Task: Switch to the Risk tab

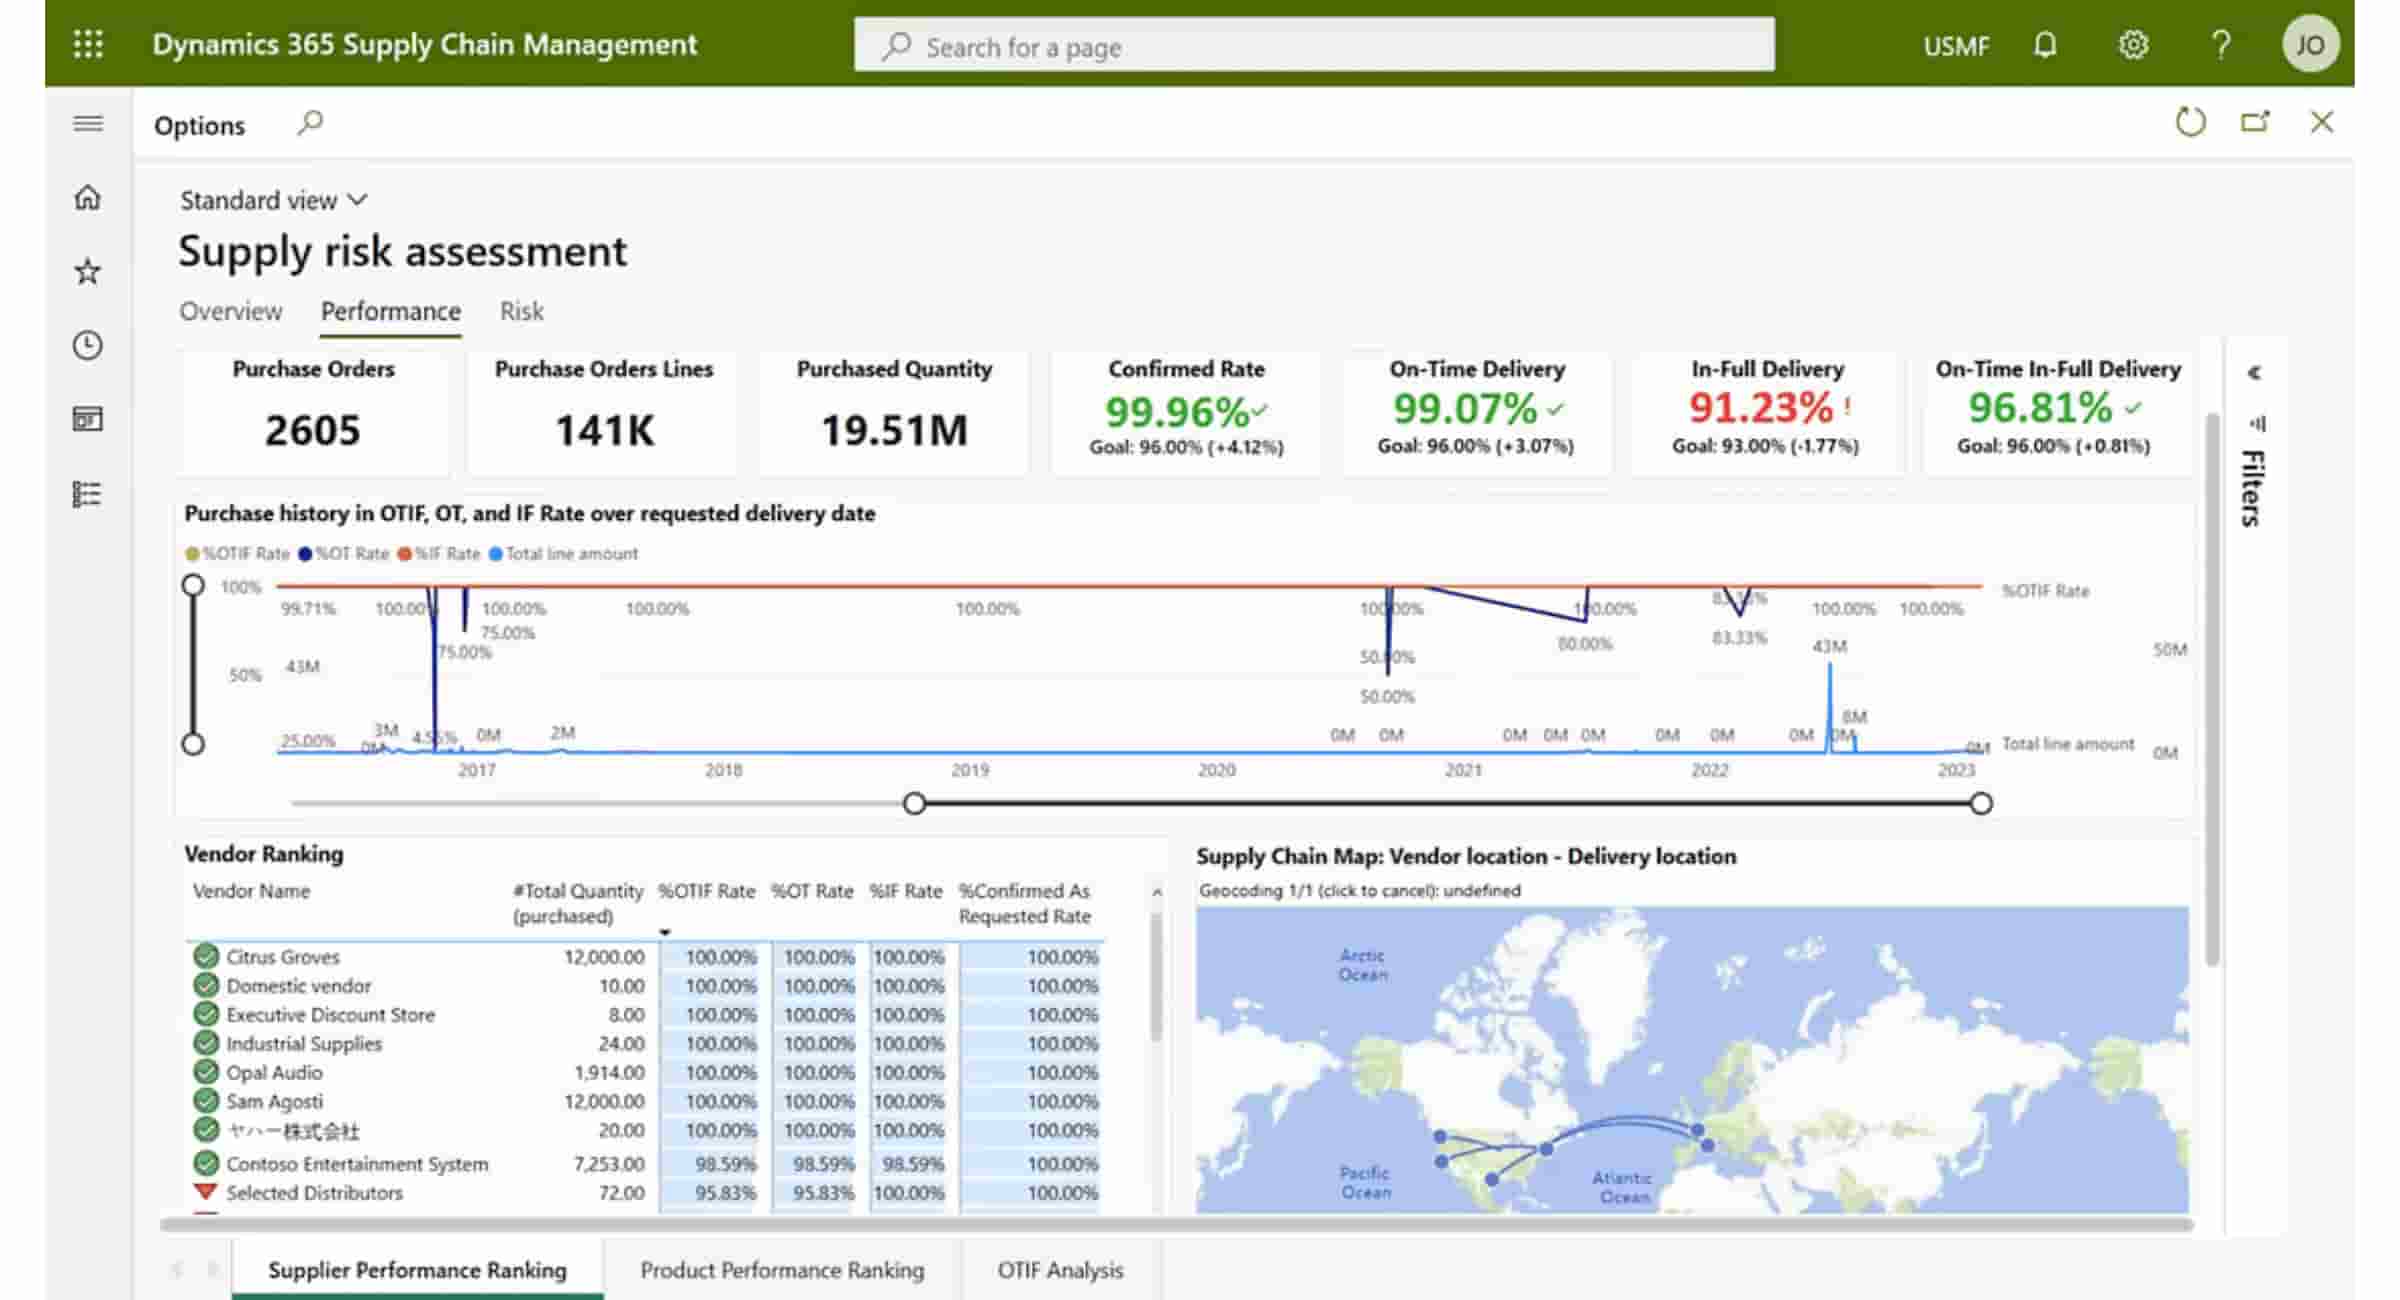Action: point(521,311)
